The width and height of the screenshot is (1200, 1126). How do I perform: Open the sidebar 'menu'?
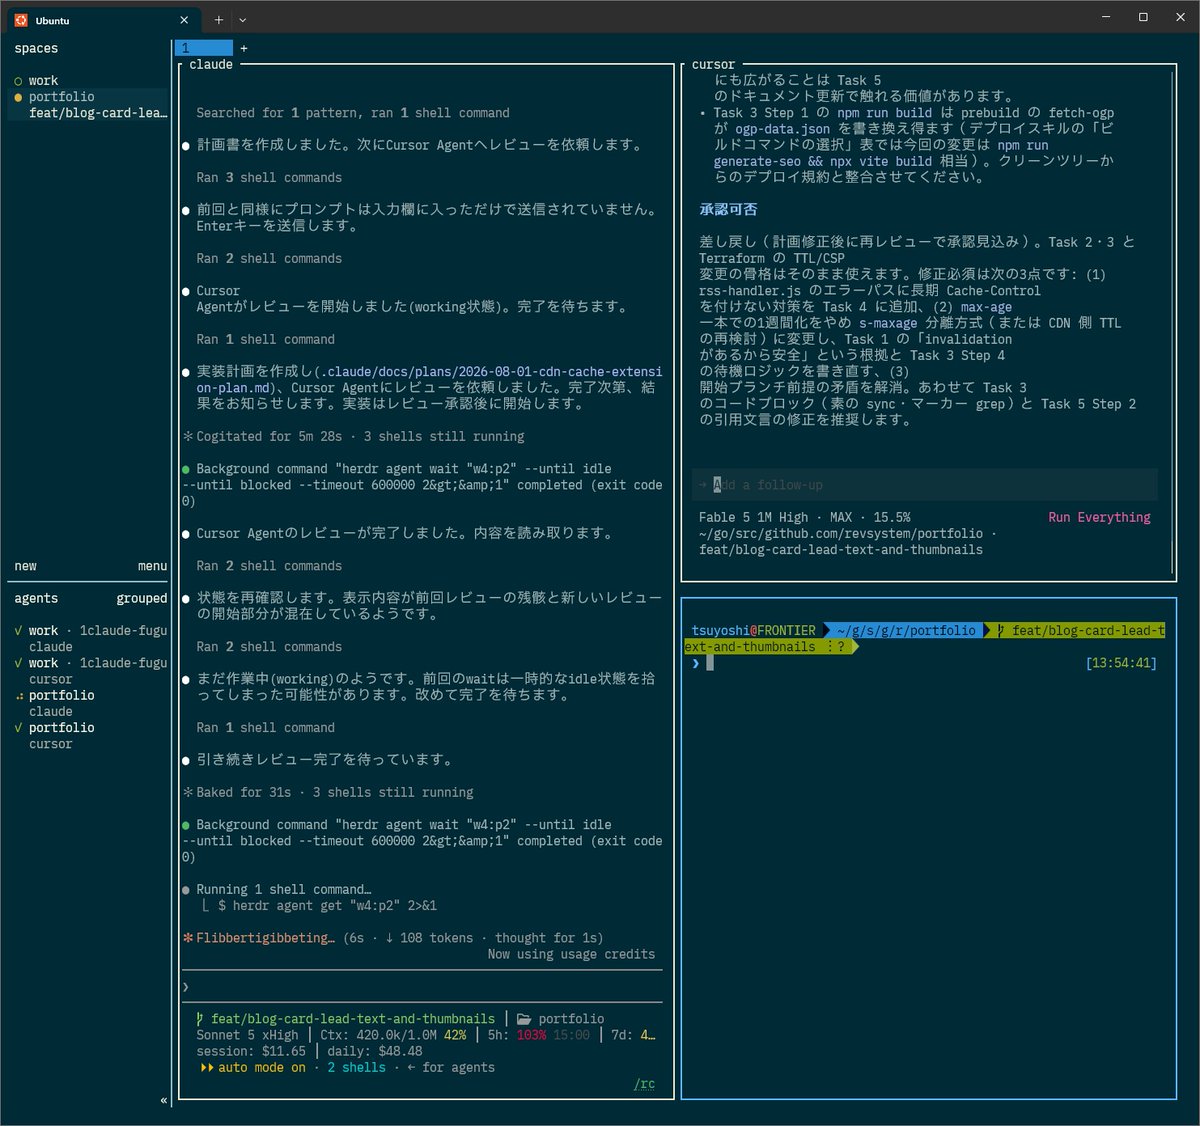pos(152,566)
